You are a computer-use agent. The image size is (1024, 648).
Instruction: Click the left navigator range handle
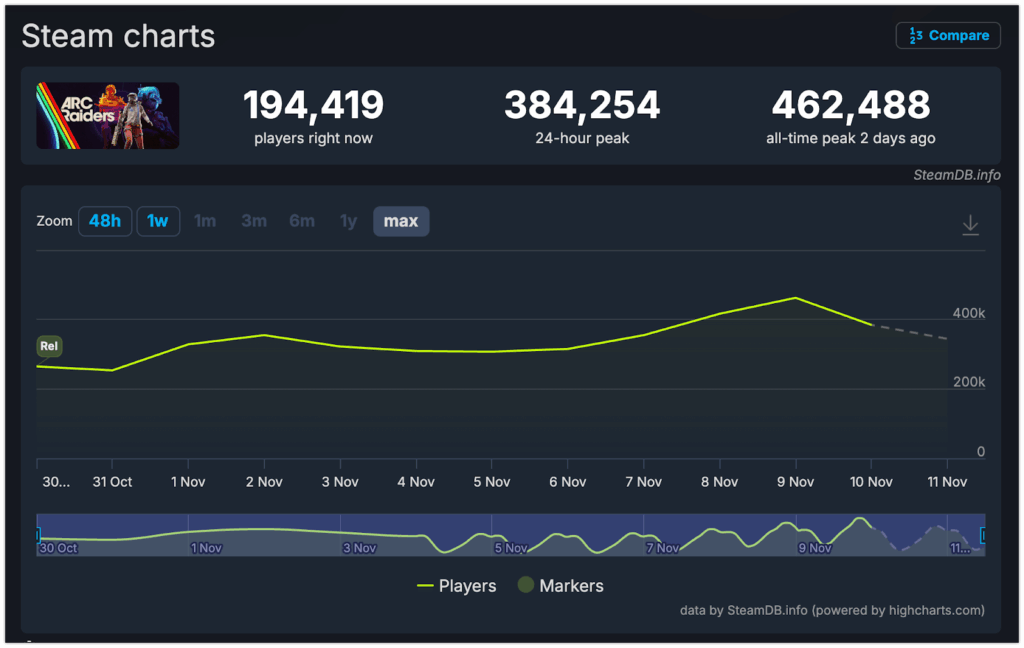click(x=38, y=535)
